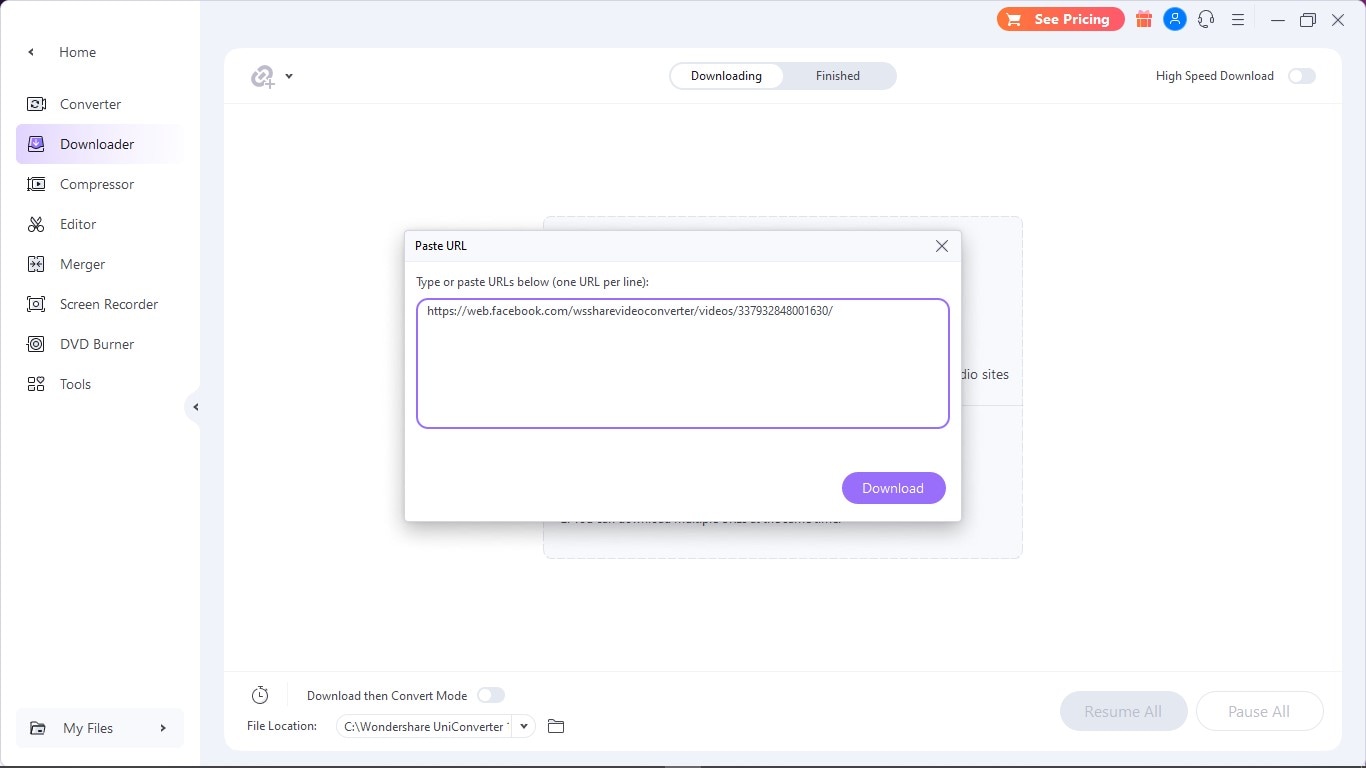Close the Paste URL dialog
Image resolution: width=1366 pixels, height=768 pixels.
pyautogui.click(x=941, y=246)
